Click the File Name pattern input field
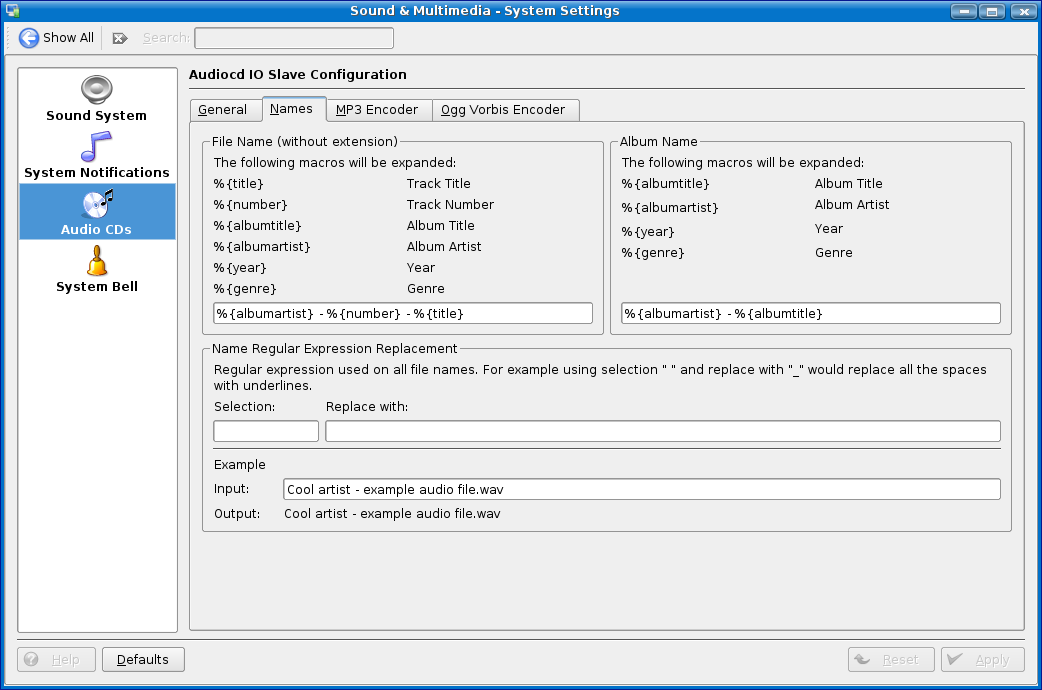The width and height of the screenshot is (1042, 690). point(403,314)
